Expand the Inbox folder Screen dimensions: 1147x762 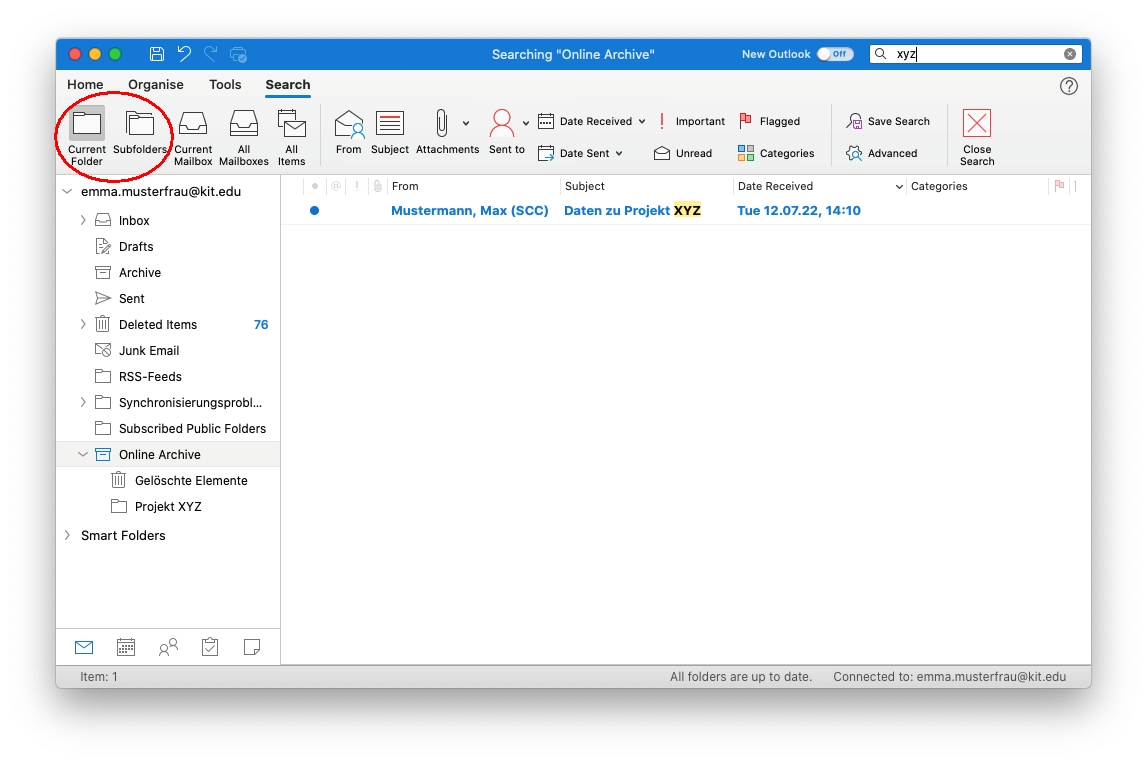pos(83,220)
